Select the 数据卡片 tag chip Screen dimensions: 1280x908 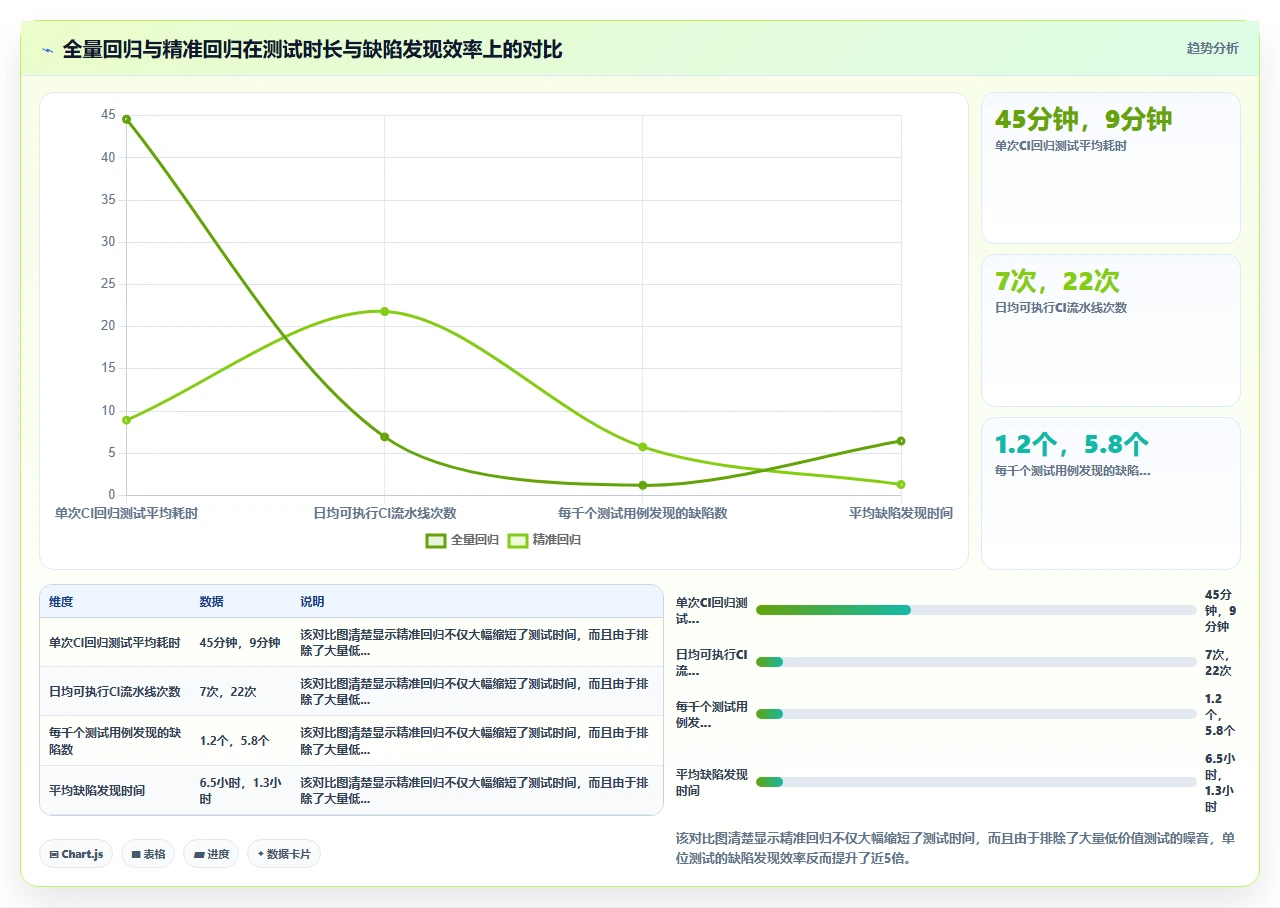pos(284,854)
